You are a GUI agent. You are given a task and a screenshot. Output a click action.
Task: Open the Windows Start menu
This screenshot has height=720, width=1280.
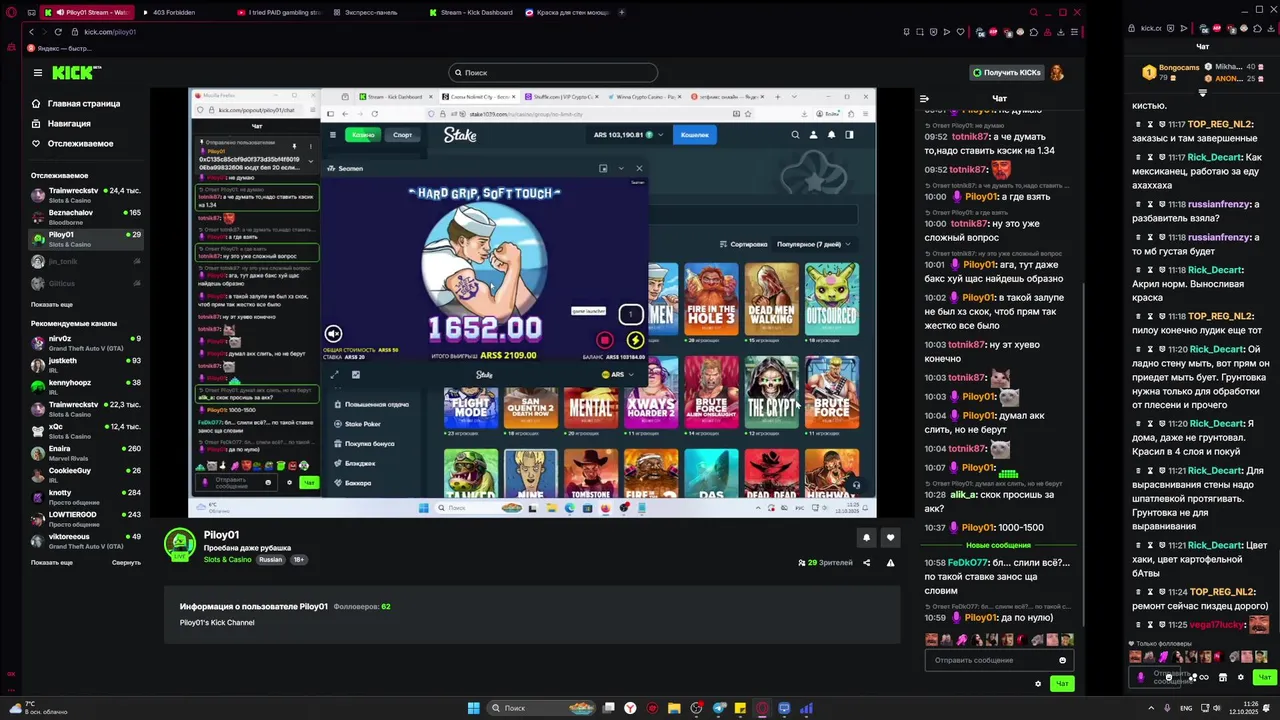tap(474, 708)
